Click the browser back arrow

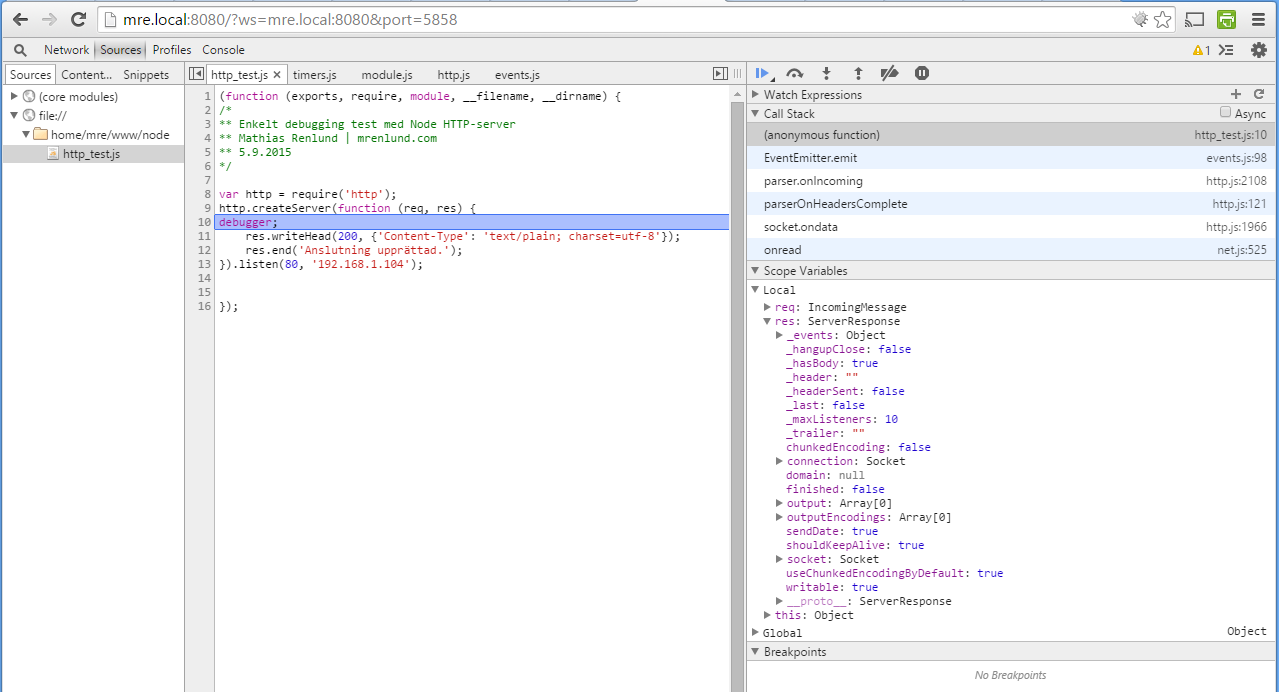pos(20,19)
